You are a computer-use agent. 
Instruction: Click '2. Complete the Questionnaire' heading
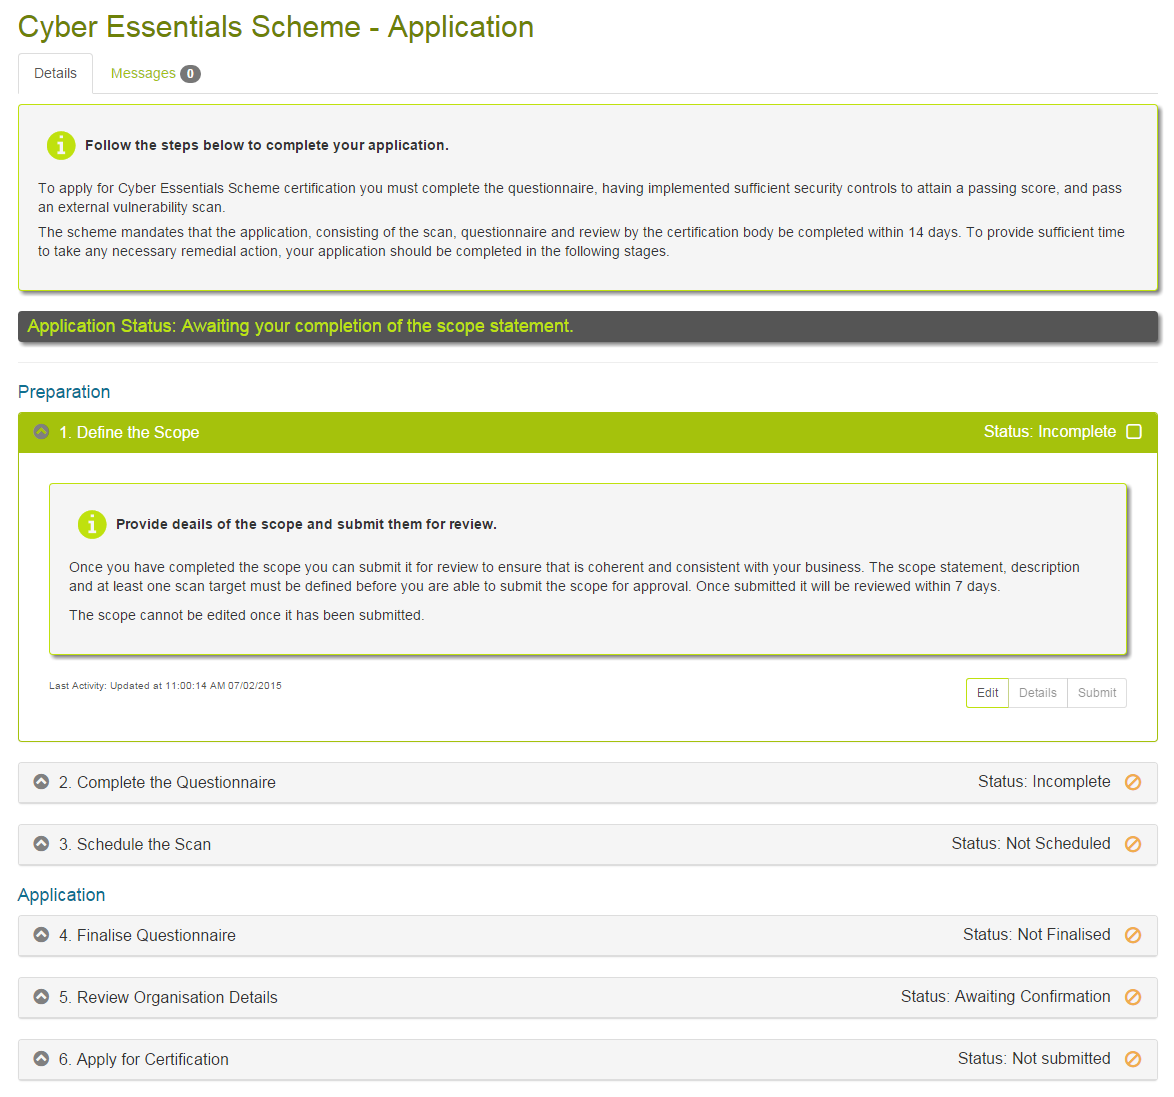coord(167,783)
